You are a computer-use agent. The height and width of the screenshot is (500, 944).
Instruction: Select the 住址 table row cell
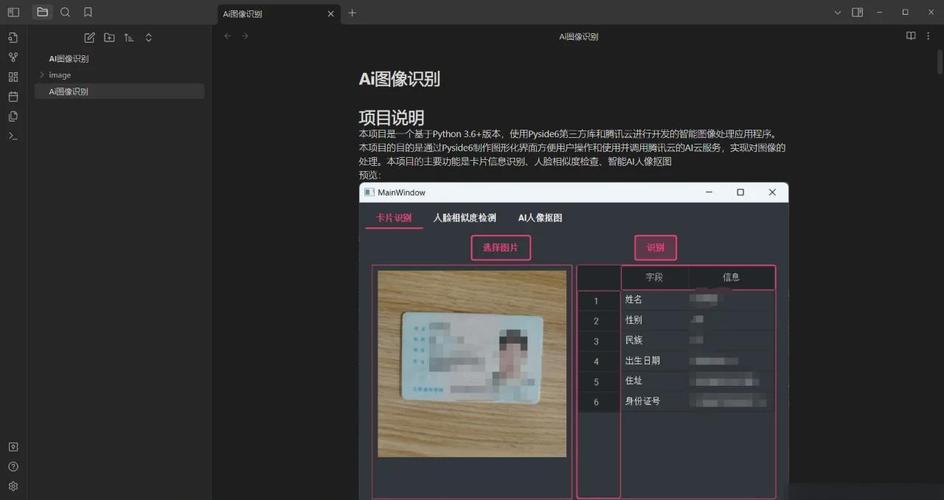coord(654,381)
